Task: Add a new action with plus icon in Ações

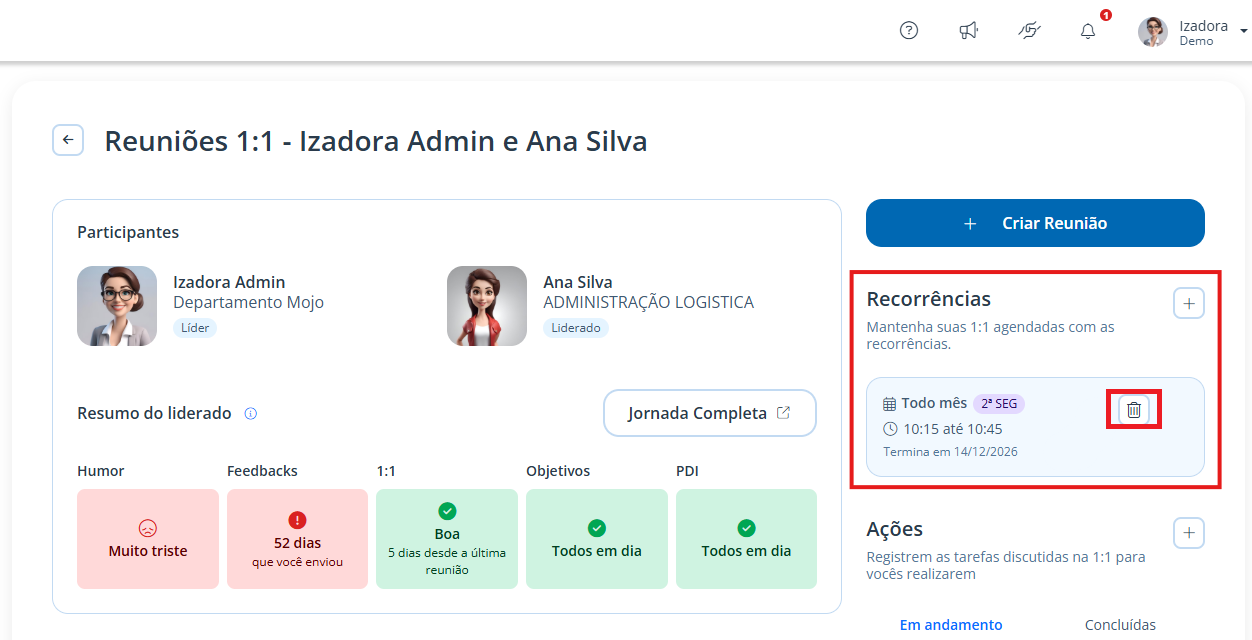Action: [1188, 533]
